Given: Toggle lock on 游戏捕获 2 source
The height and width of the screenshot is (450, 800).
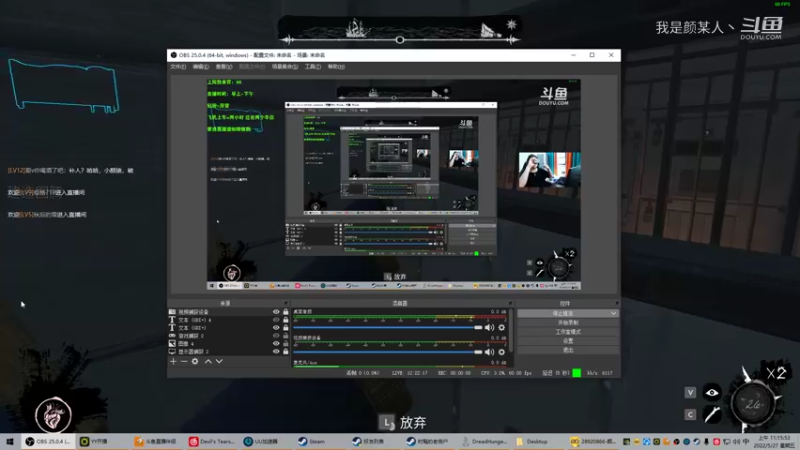Looking at the screenshot, I should tap(286, 336).
